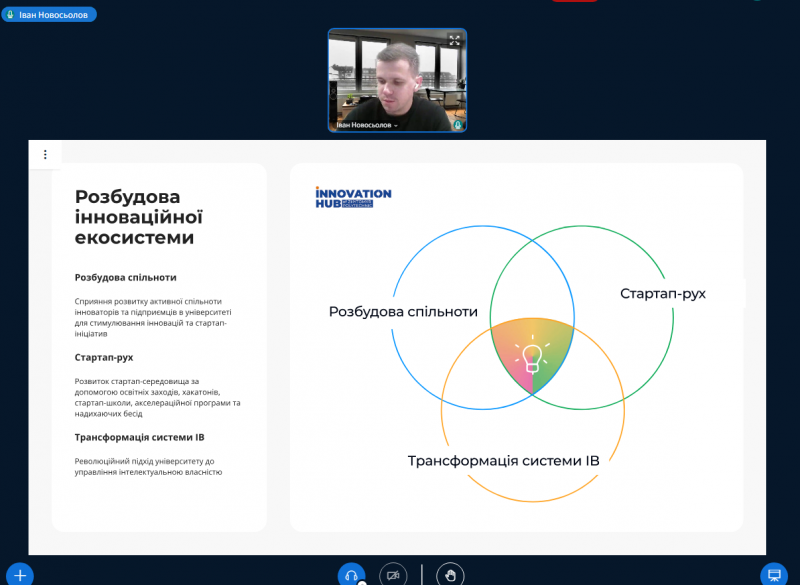This screenshot has height=585, width=800.
Task: Click the microphone icon in talking indicator
Action: click(10, 15)
